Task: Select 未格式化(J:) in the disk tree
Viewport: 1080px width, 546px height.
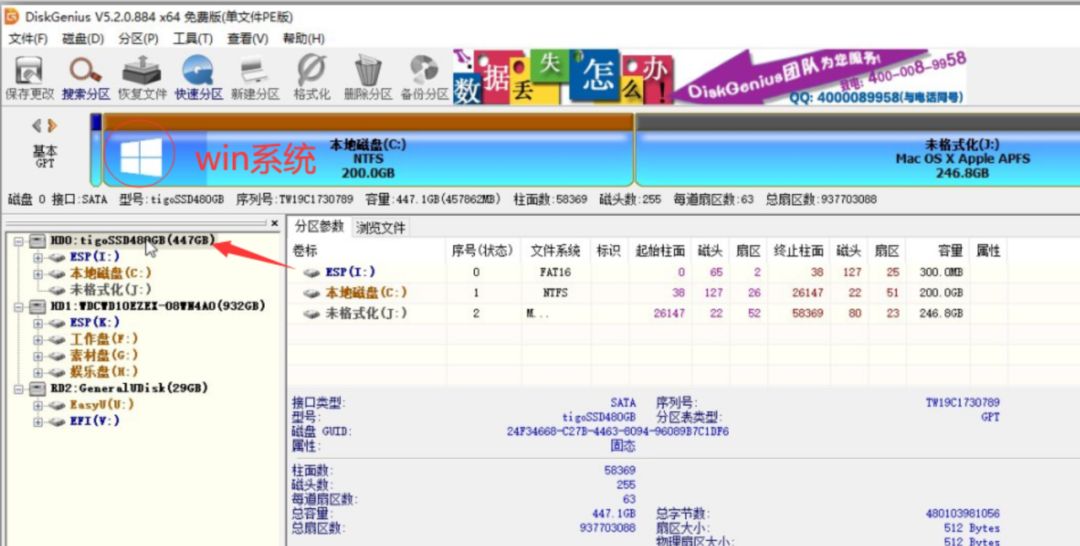Action: pos(111,290)
